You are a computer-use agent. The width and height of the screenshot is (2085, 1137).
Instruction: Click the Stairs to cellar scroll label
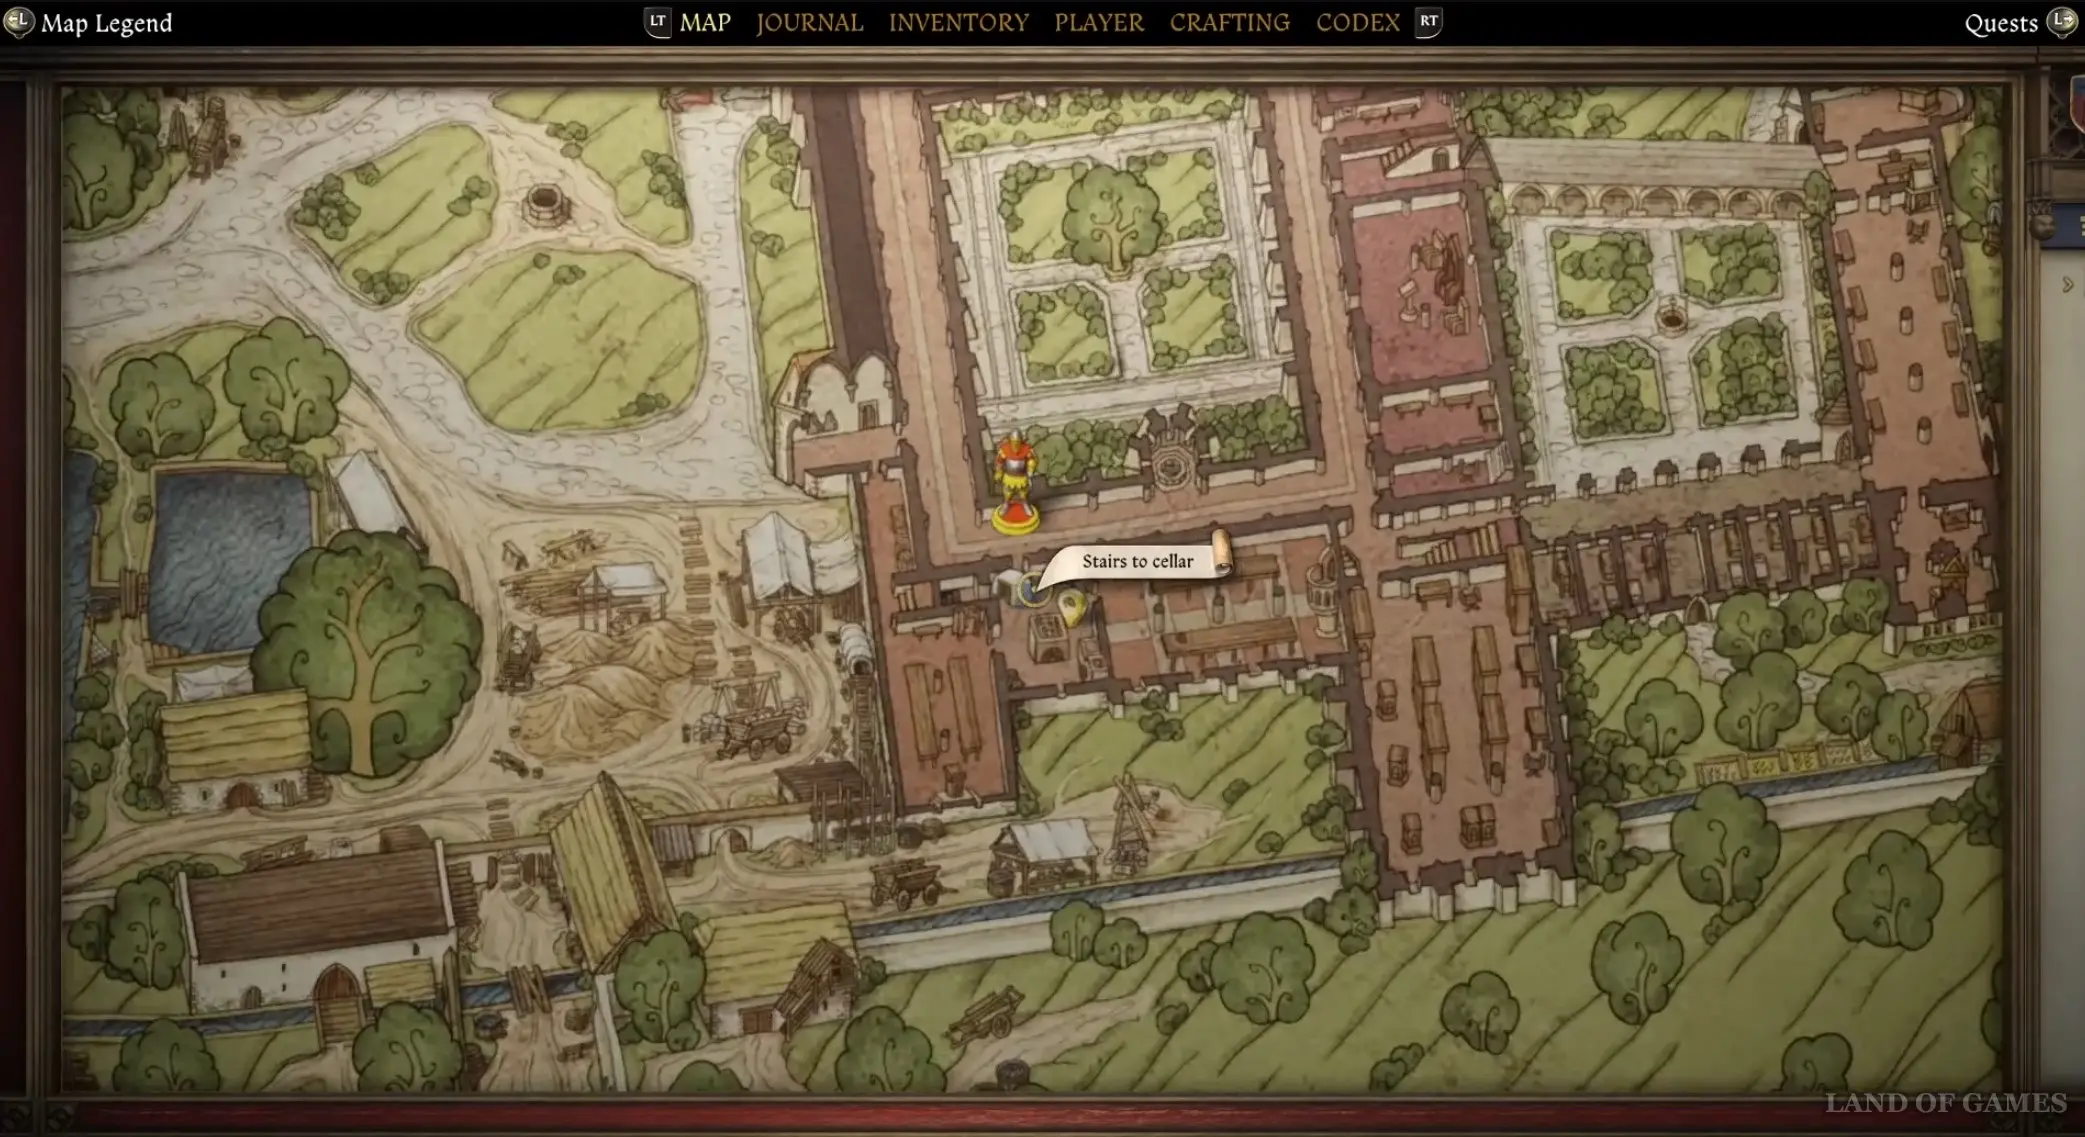(1137, 561)
